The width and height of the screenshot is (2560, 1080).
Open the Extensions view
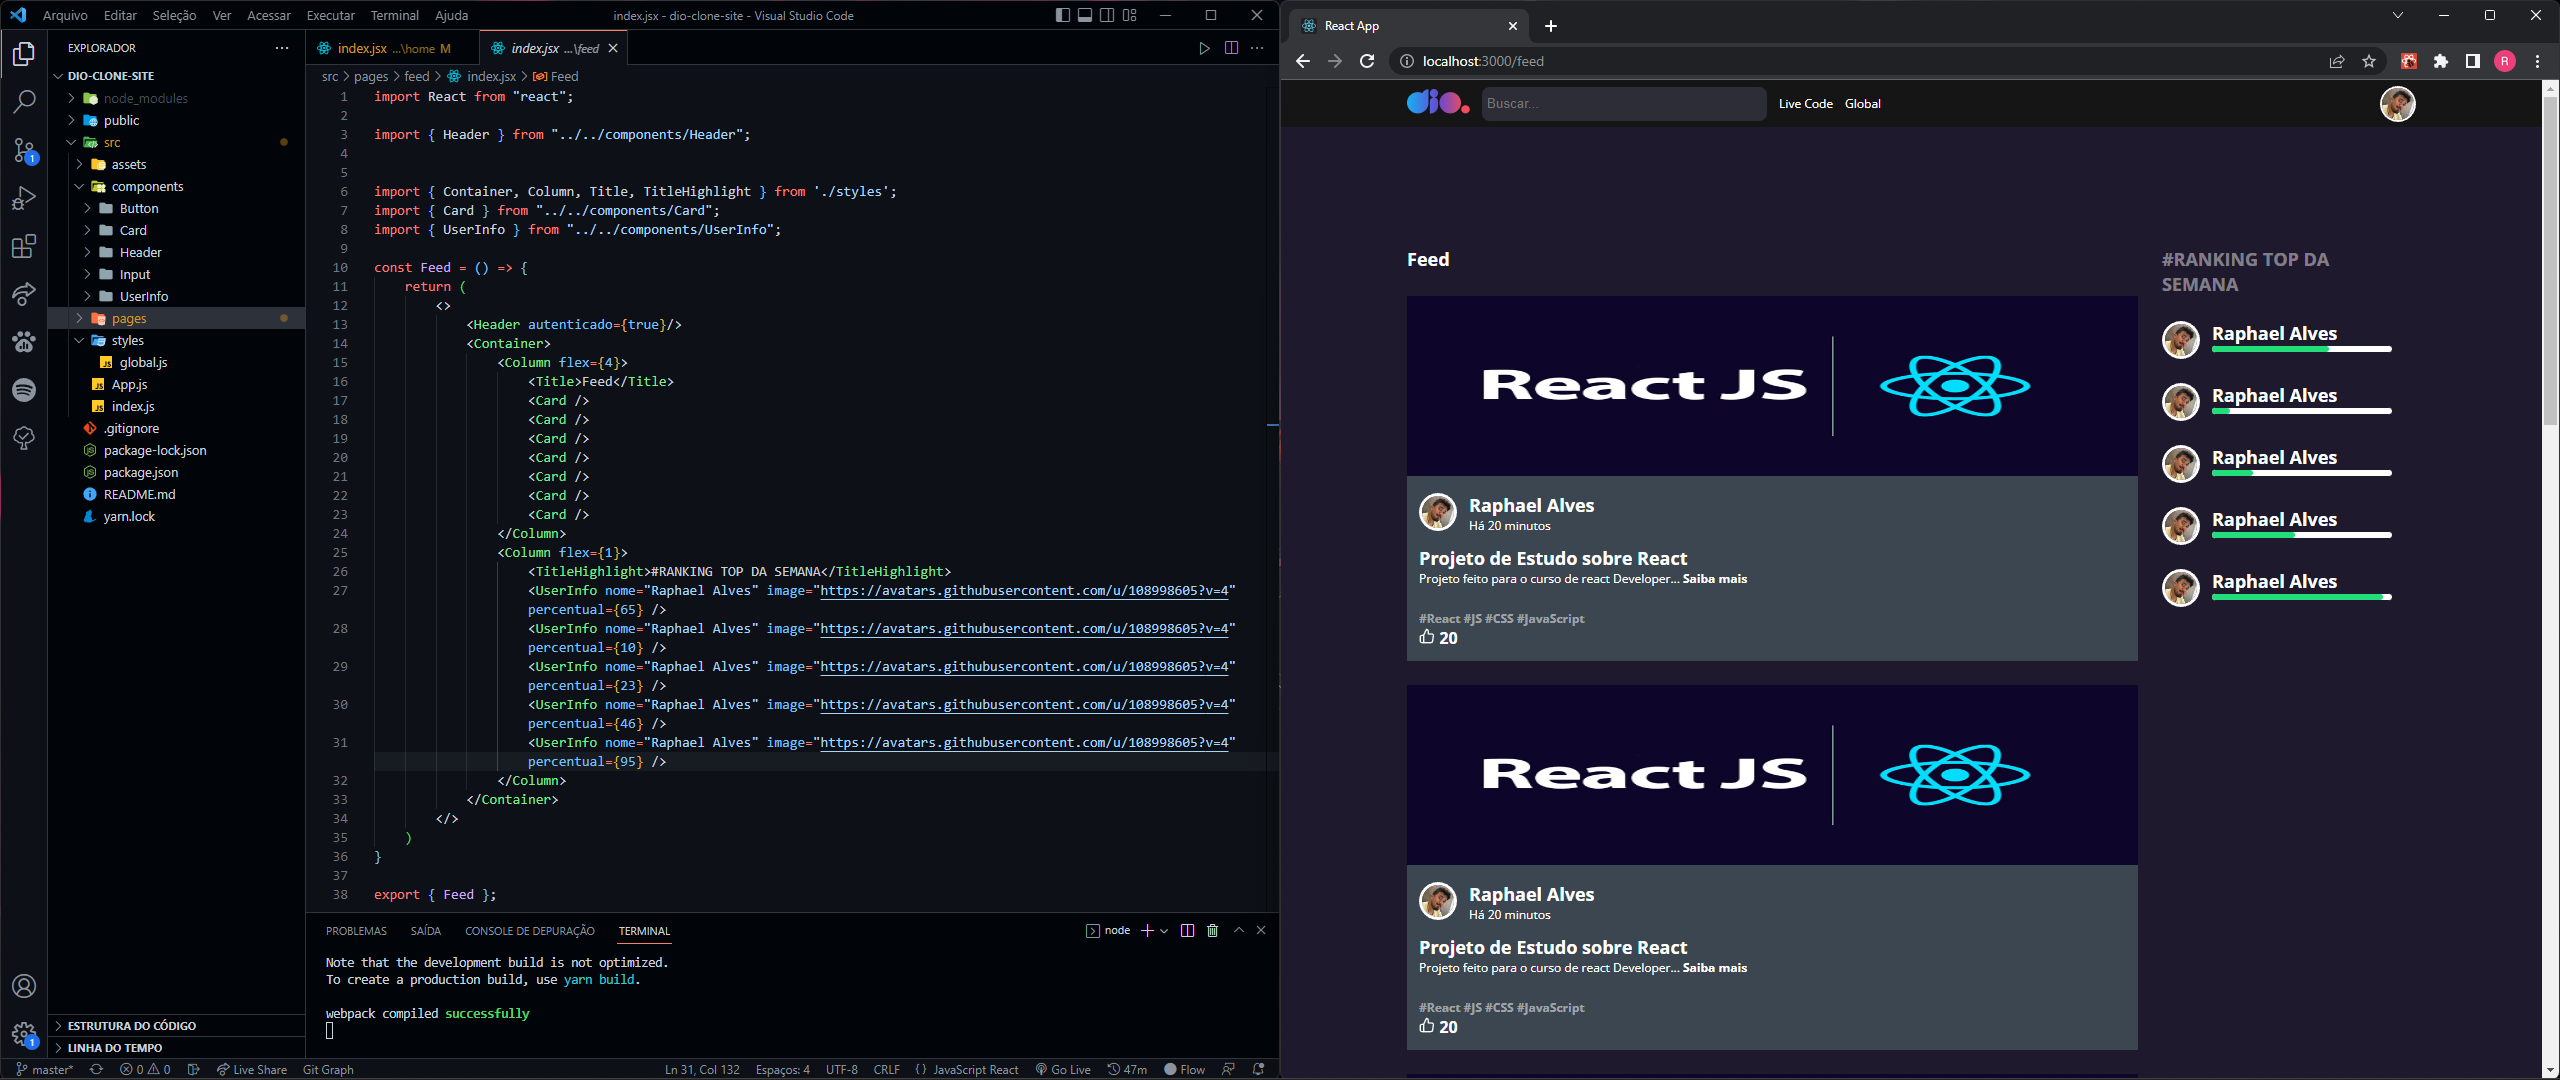(x=24, y=246)
